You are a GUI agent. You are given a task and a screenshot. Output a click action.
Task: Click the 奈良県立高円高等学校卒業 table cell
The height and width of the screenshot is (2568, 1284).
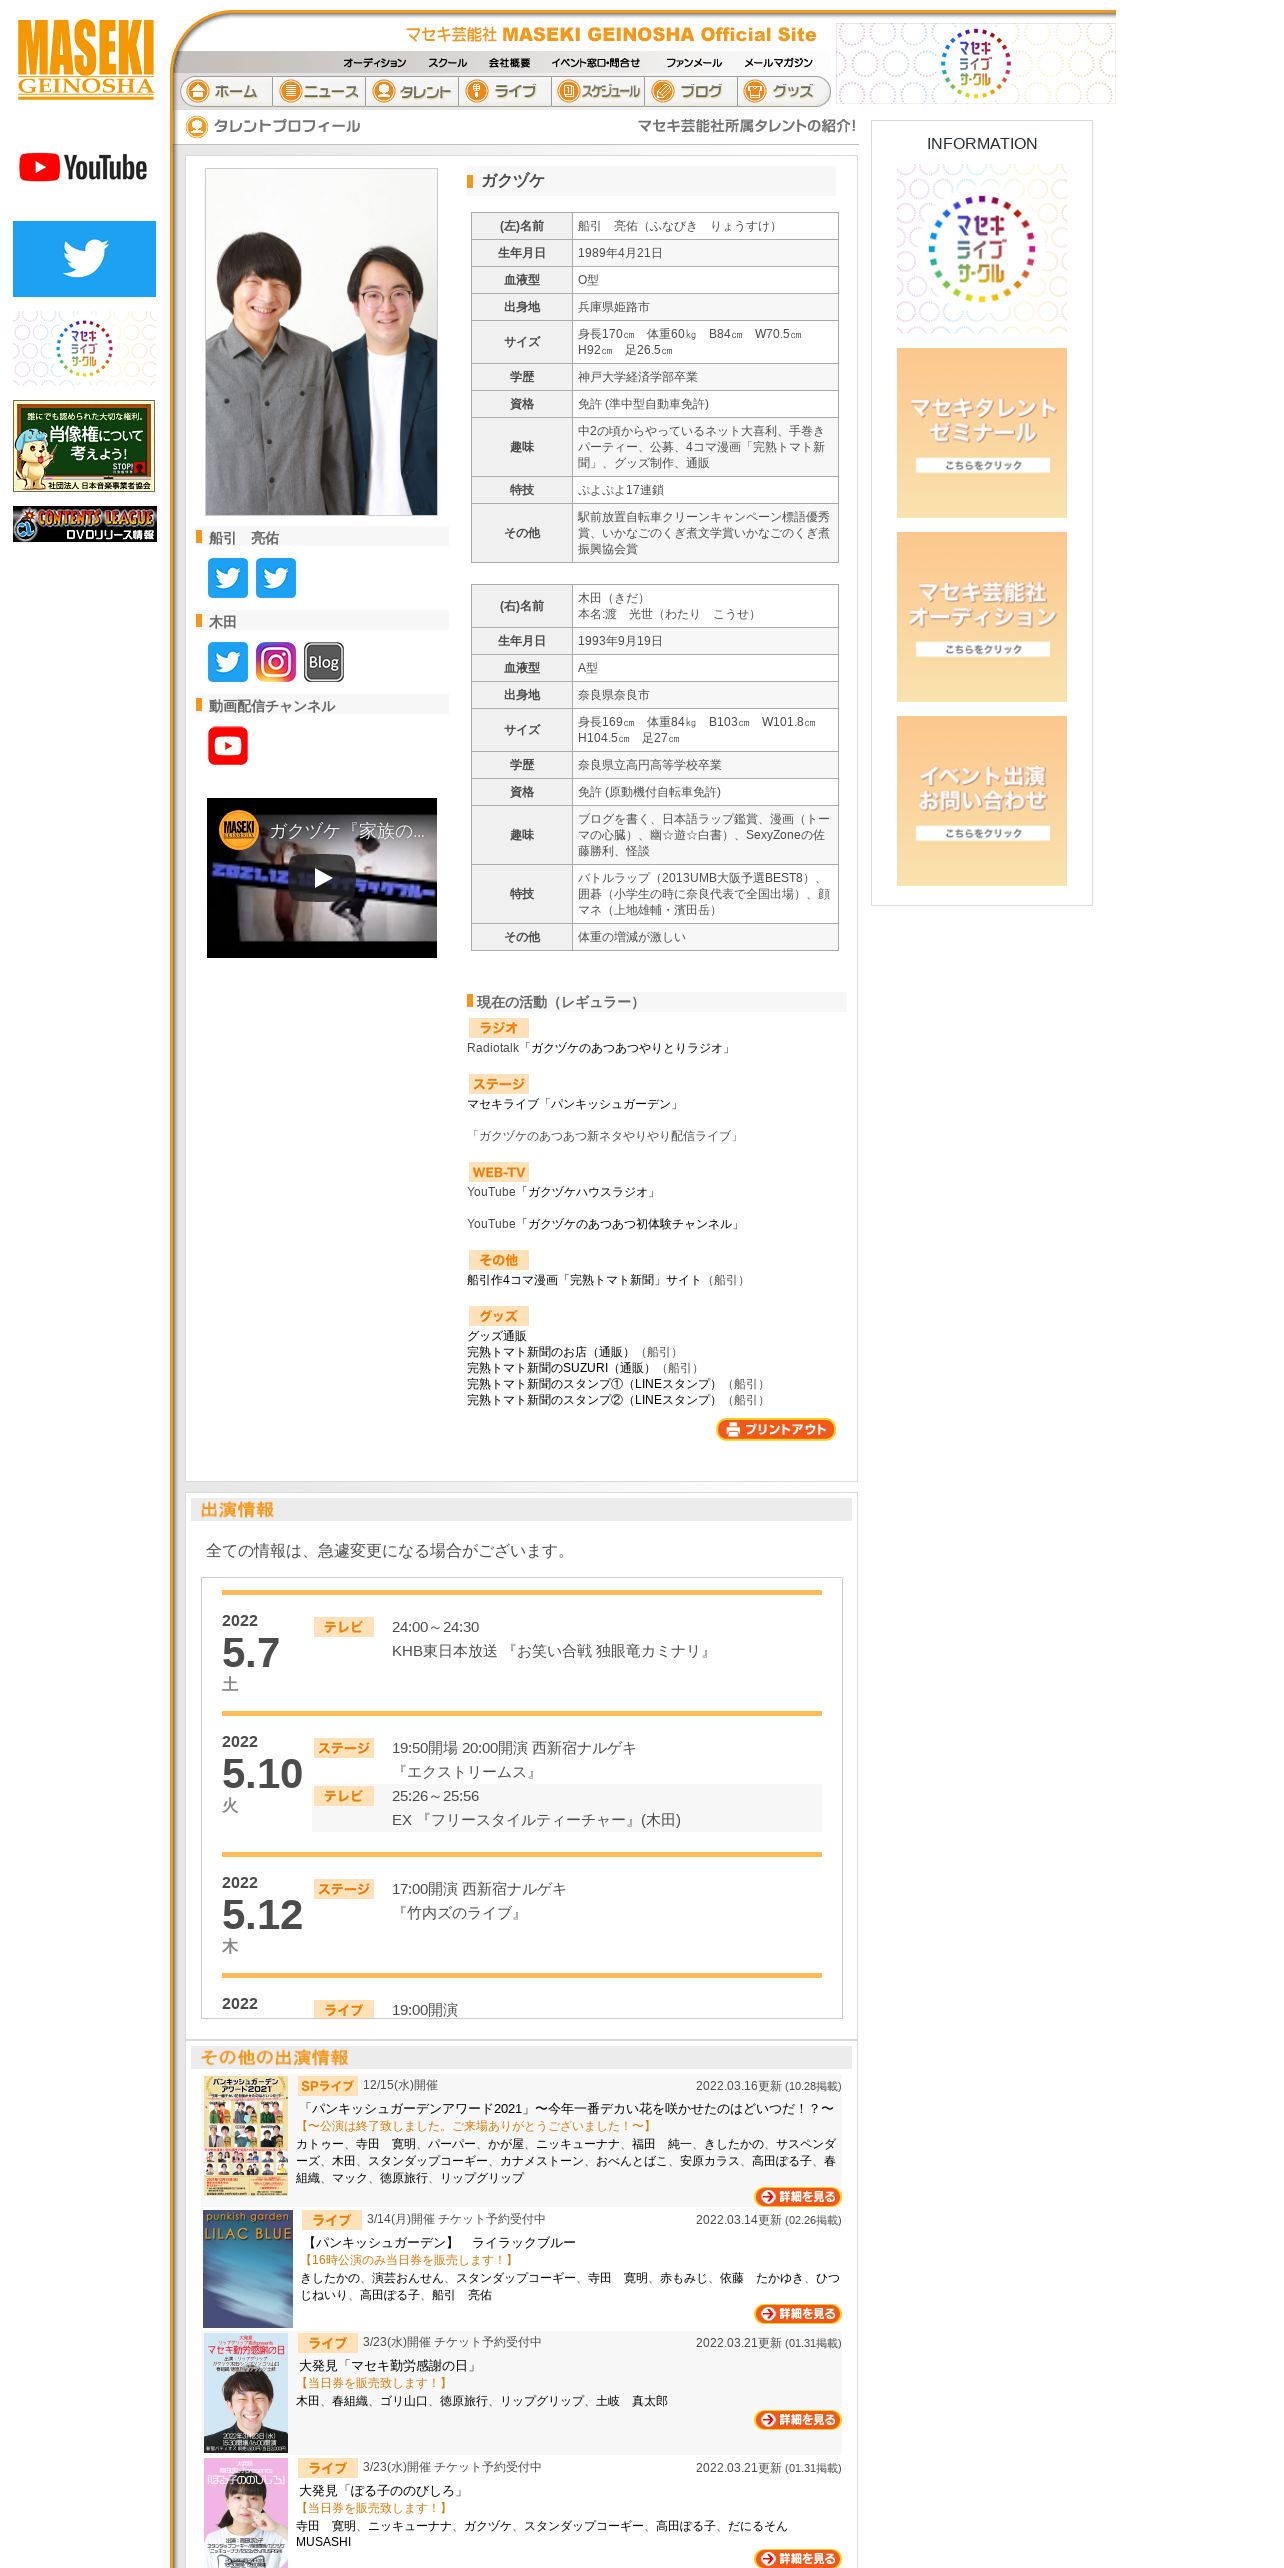click(x=705, y=765)
